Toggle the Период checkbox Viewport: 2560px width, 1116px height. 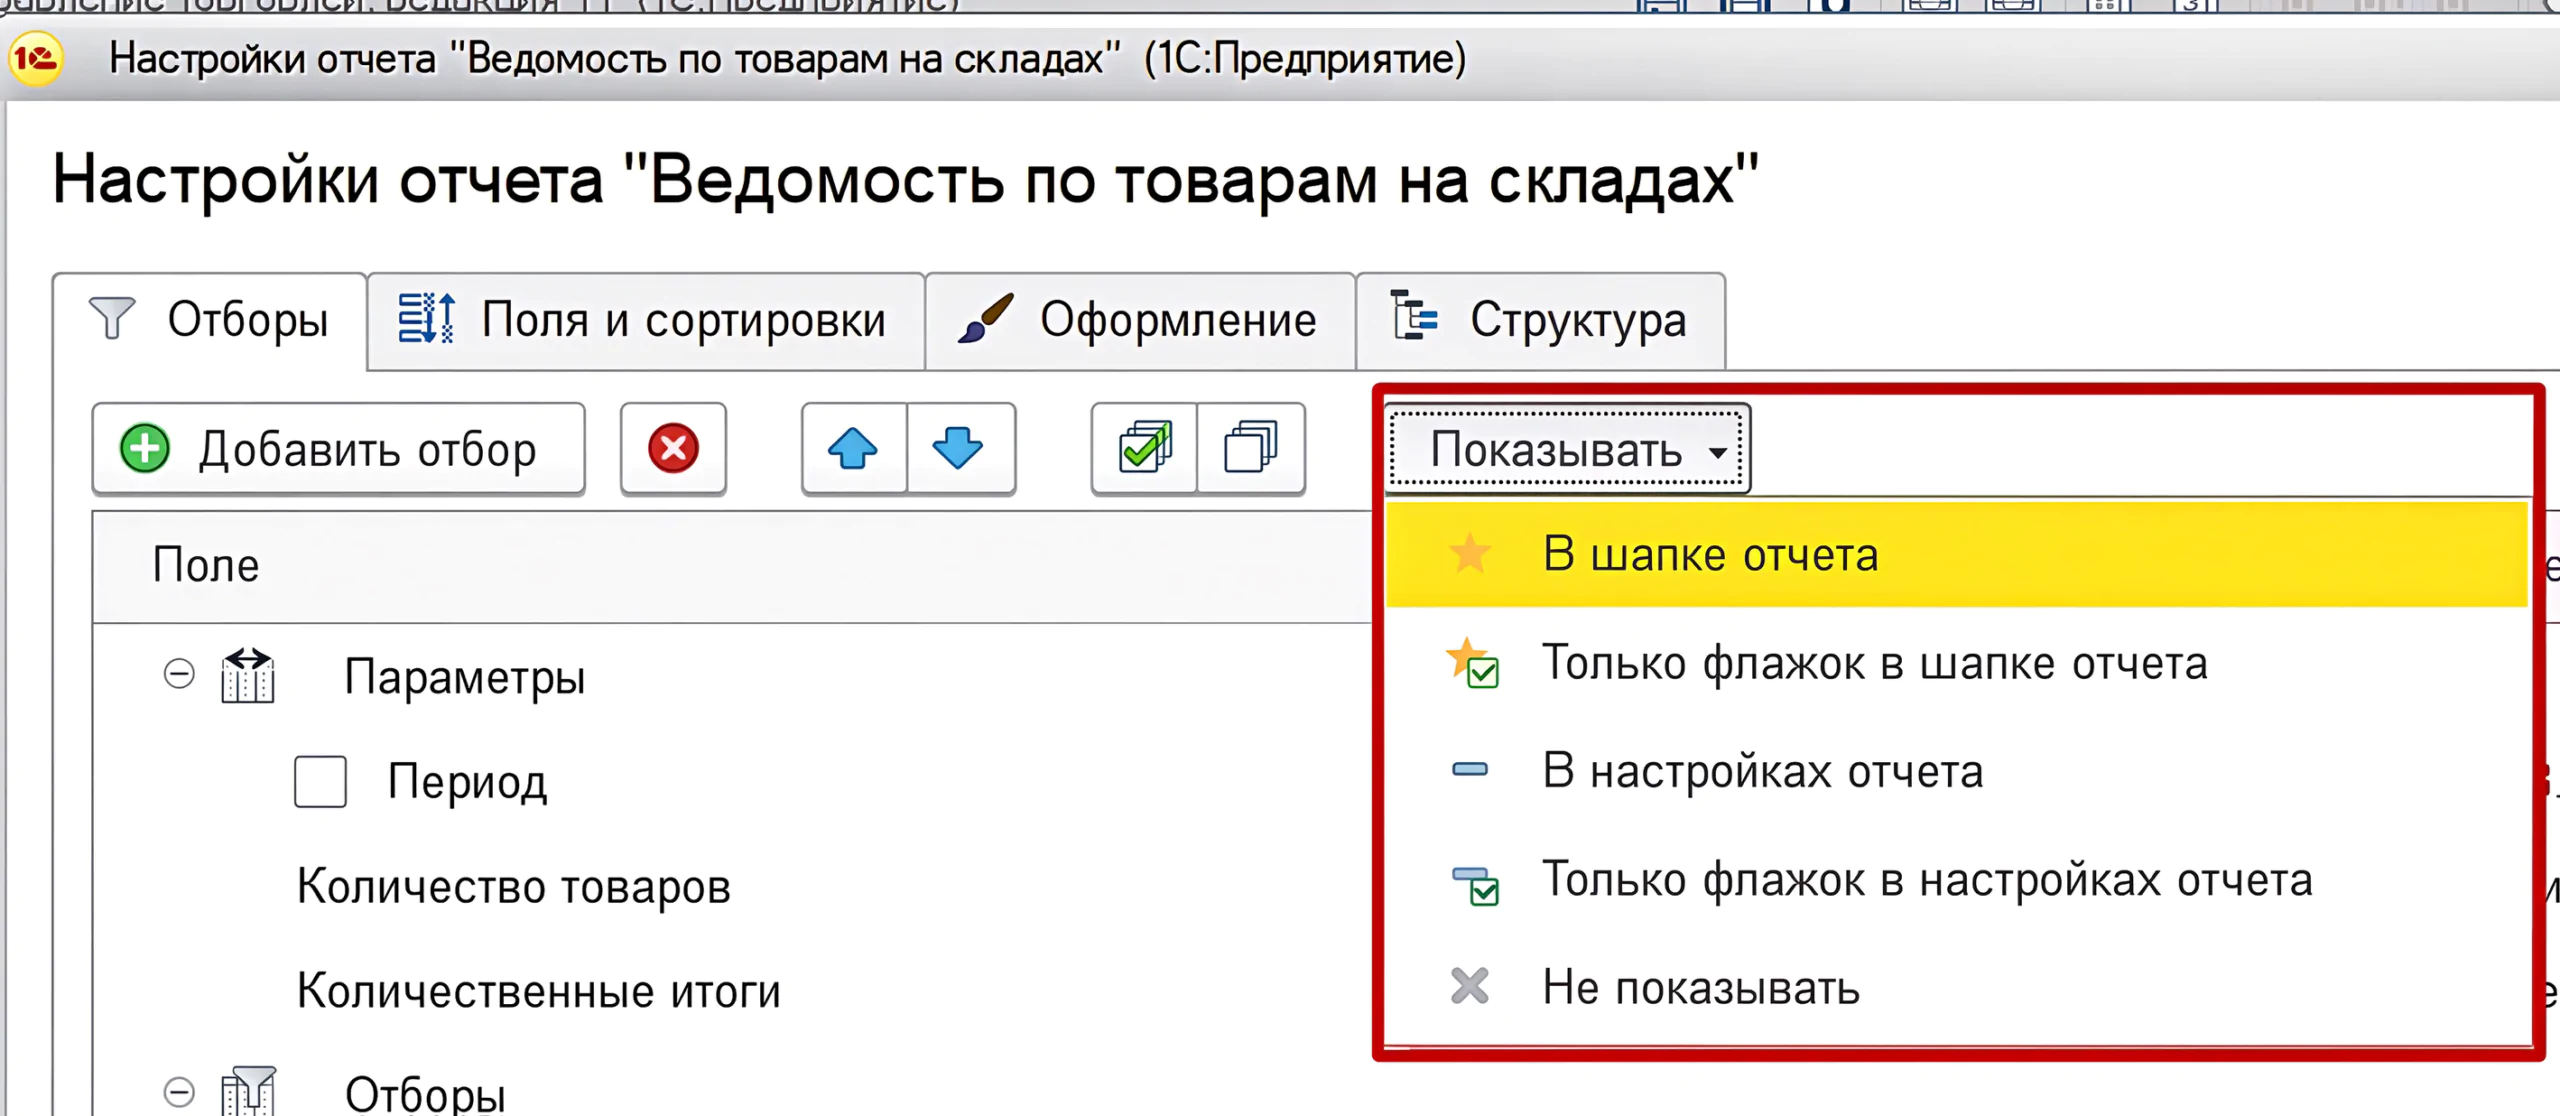point(320,781)
